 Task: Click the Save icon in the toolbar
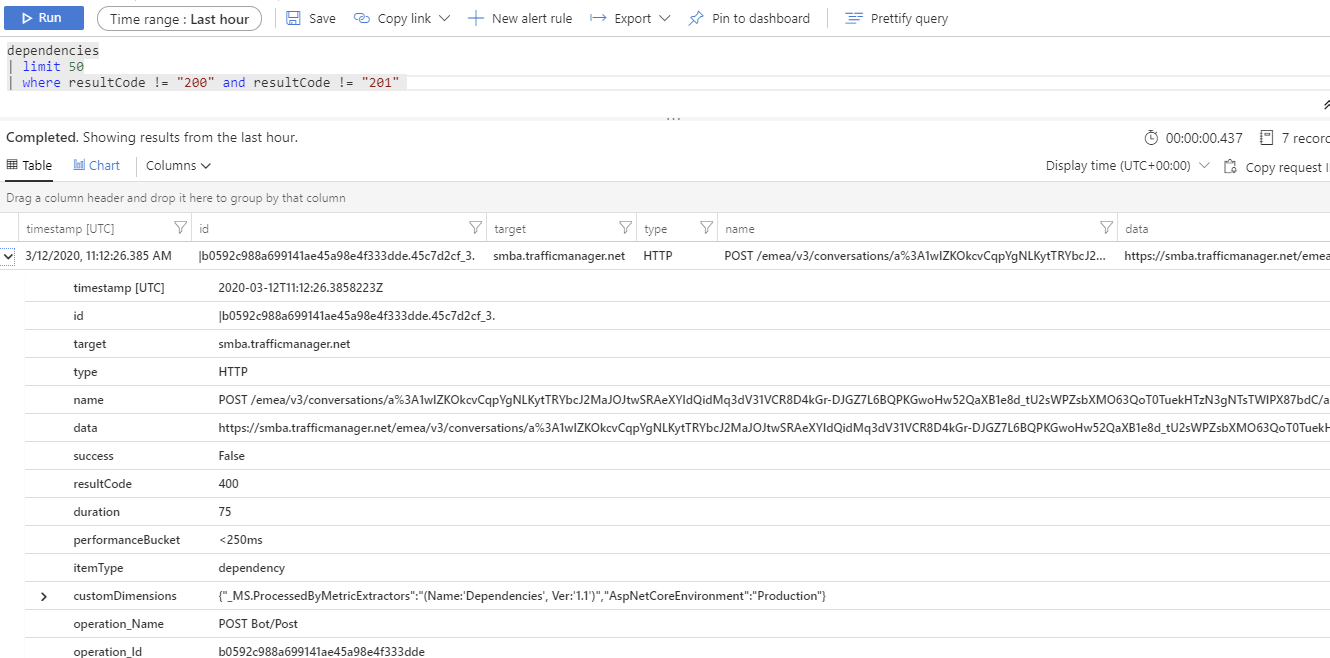pos(310,17)
